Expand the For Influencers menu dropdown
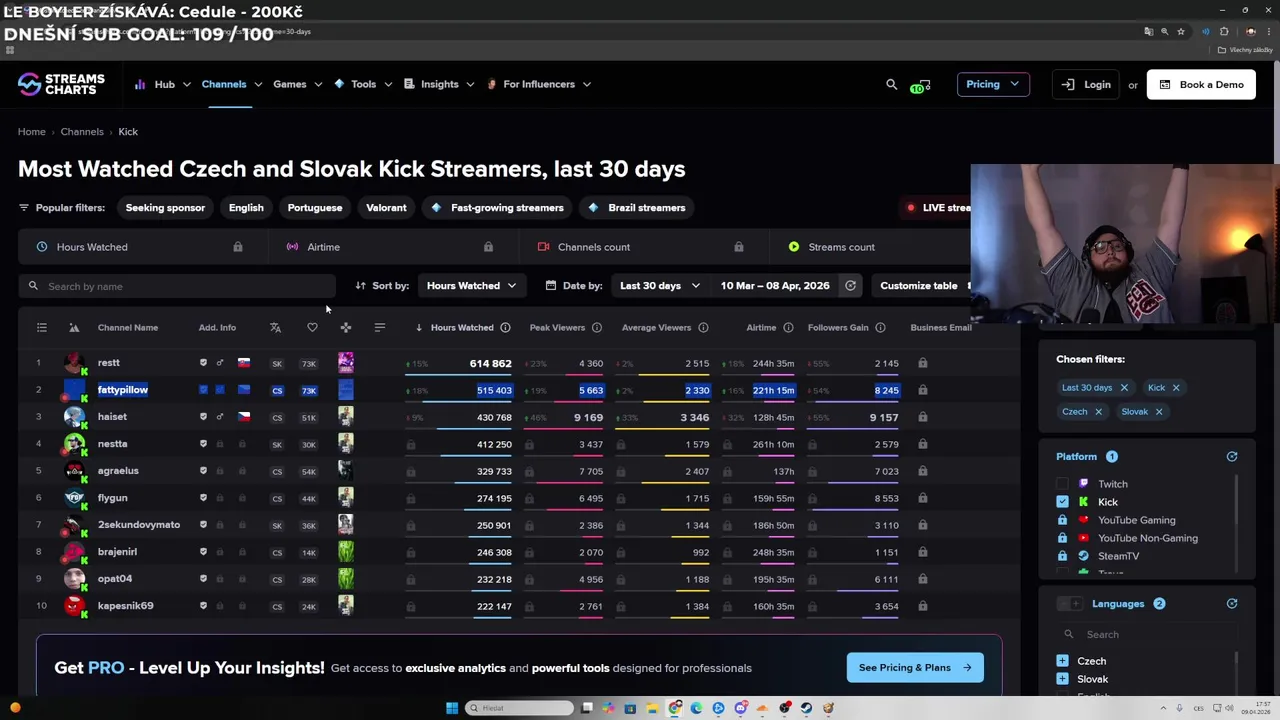 coord(539,85)
